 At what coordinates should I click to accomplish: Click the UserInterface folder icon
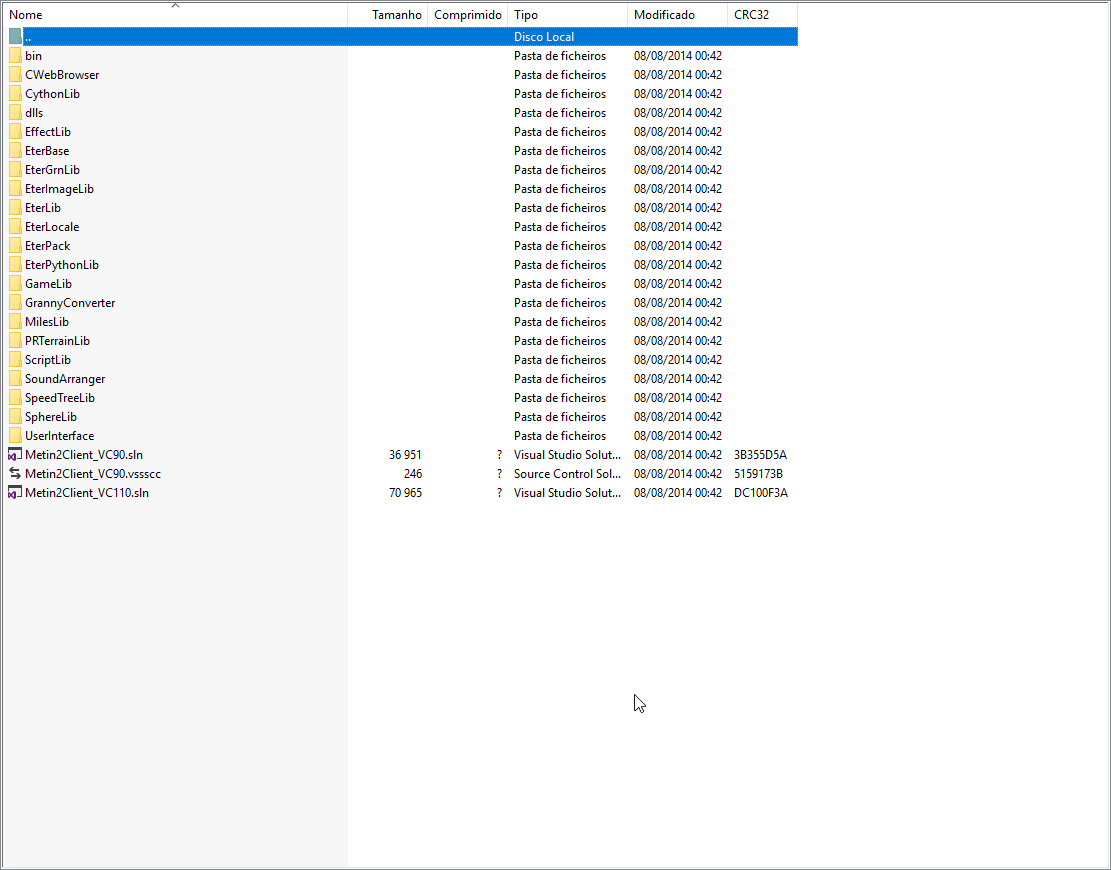click(x=15, y=436)
